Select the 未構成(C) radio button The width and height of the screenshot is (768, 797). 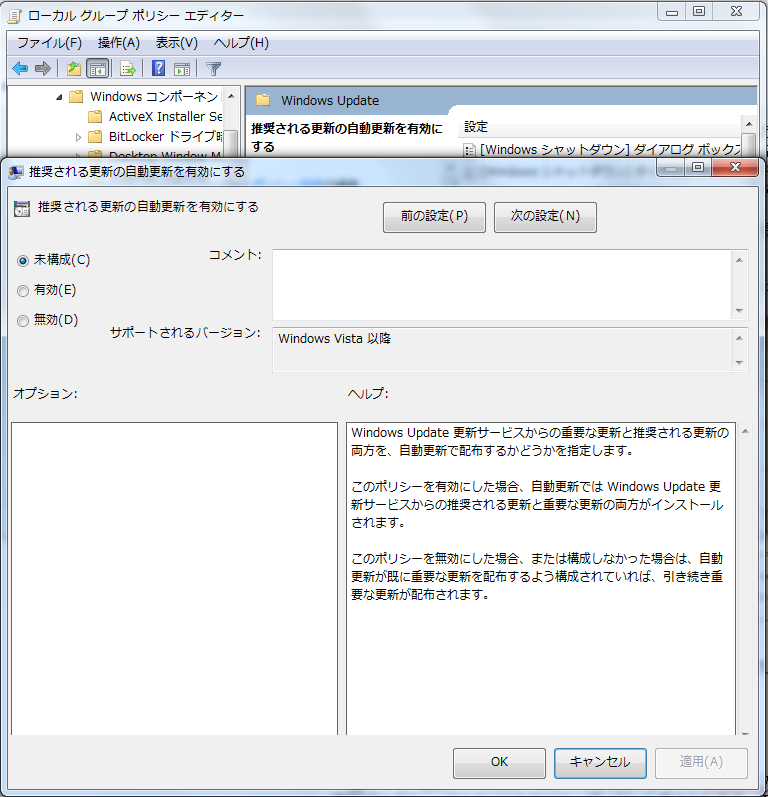(23, 261)
